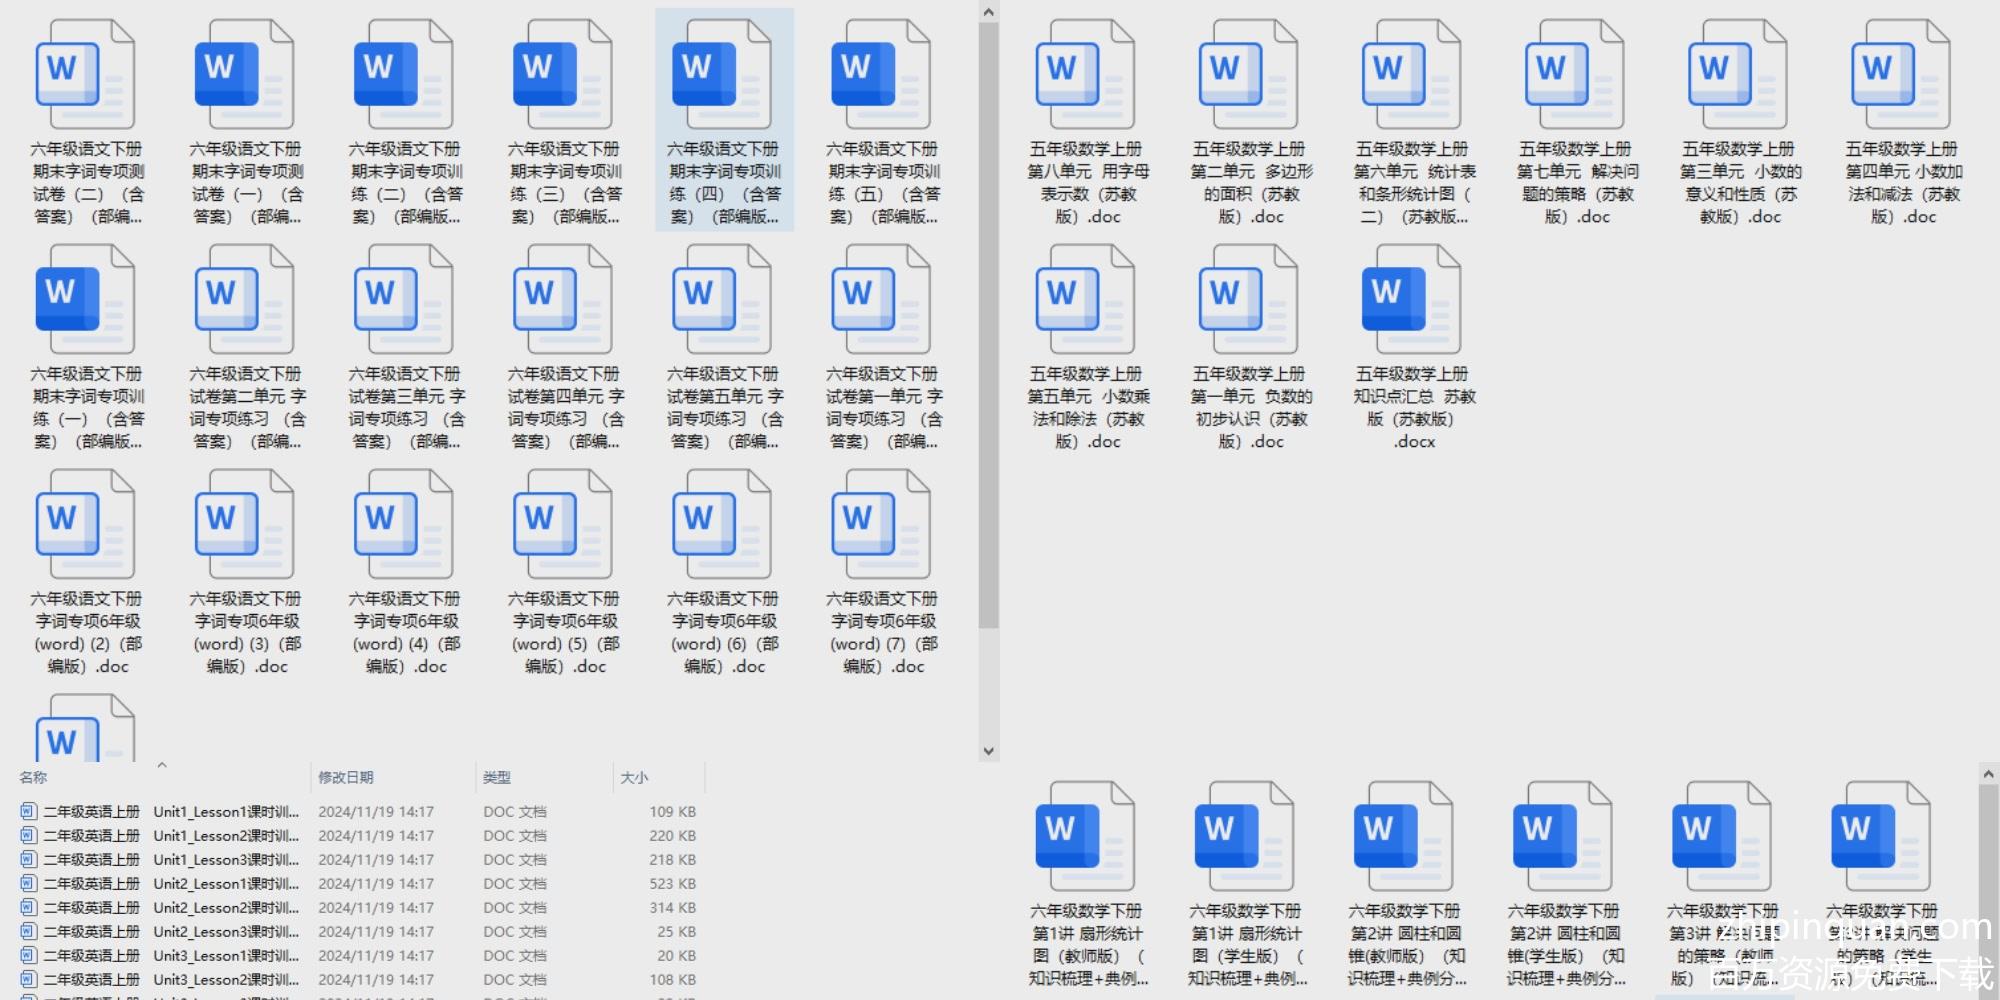Select 试卷第一单元 字词专项练习 Word icon
2000x1000 pixels.
(x=881, y=300)
